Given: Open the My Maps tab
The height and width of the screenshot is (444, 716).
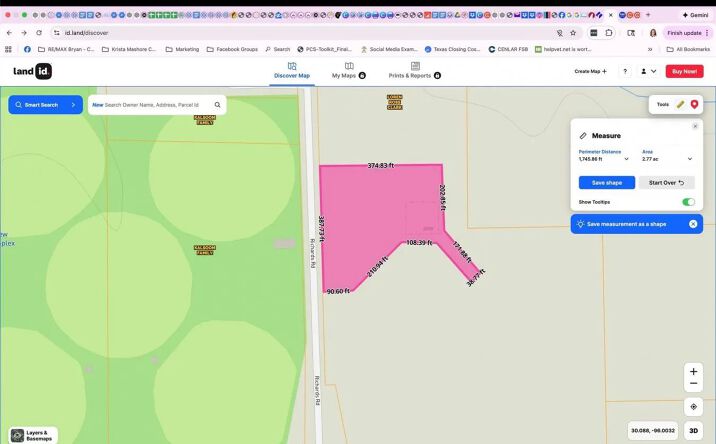Looking at the screenshot, I should [348, 71].
